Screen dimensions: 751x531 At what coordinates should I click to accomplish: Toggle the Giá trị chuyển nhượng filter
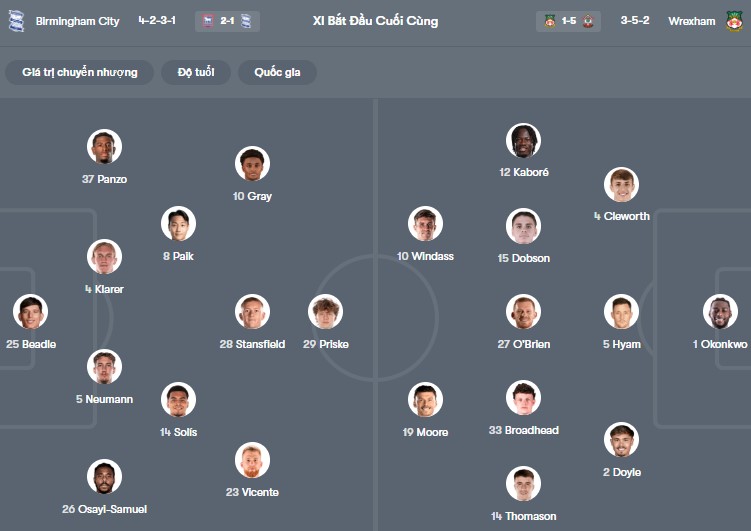(80, 72)
